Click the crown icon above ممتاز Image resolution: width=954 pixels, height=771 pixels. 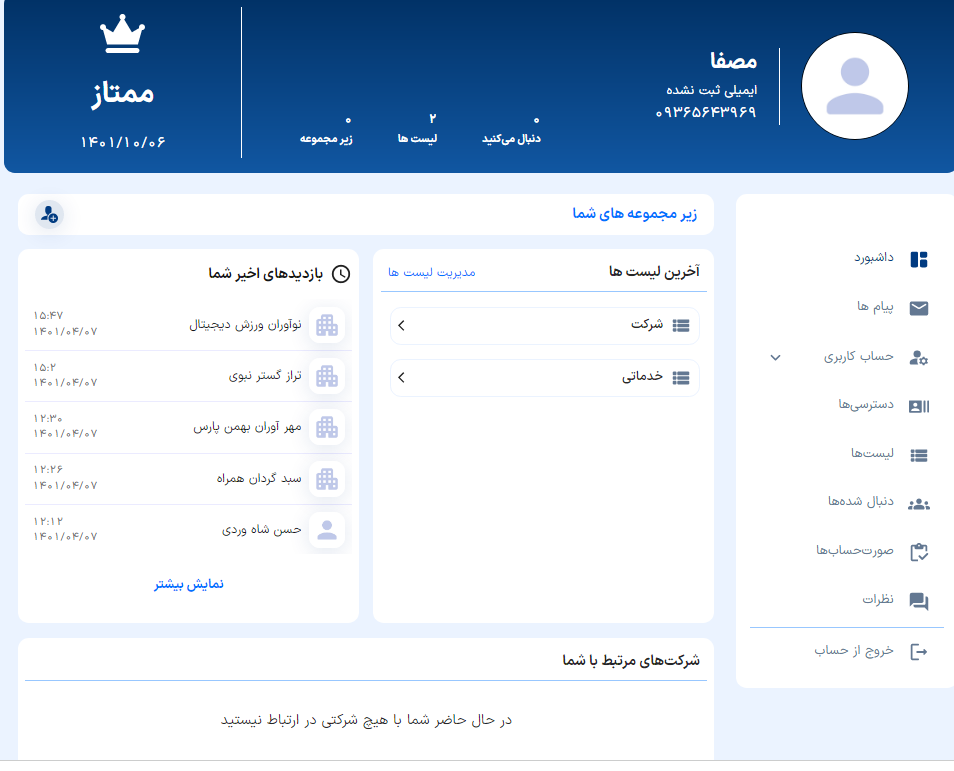[x=123, y=36]
